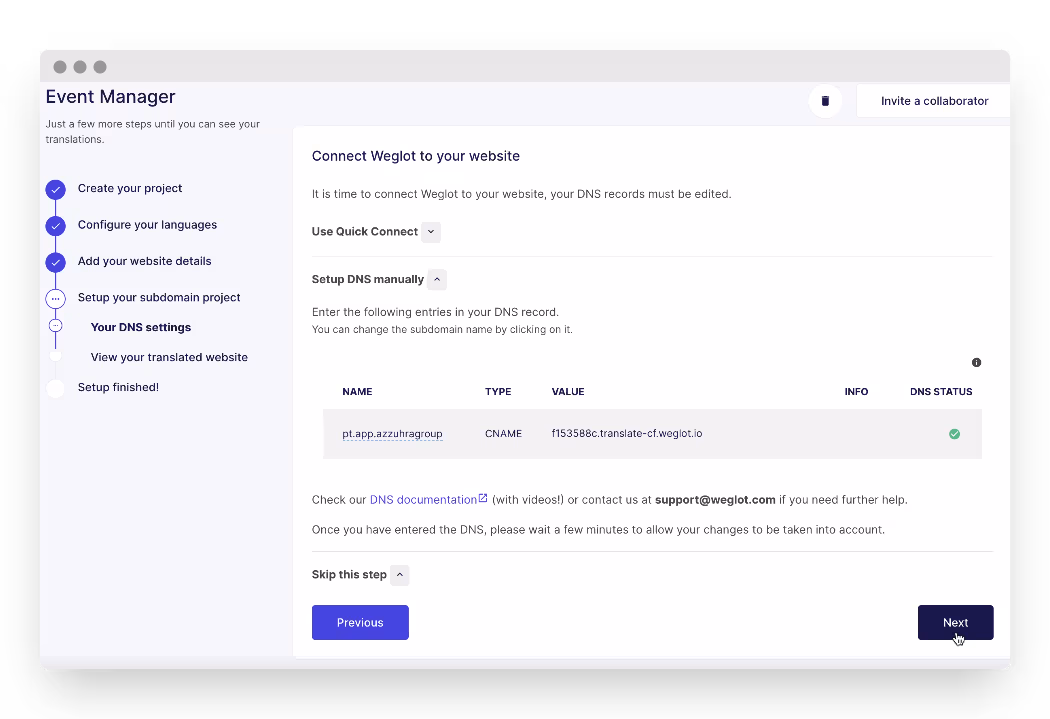
Task: Click Connect Weglot to your website heading
Action: pos(416,156)
